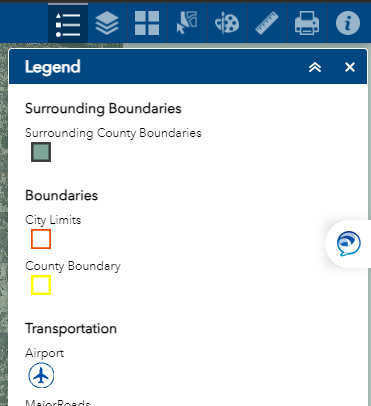Select the Surrounding Boundaries heading
The width and height of the screenshot is (371, 406).
click(103, 109)
